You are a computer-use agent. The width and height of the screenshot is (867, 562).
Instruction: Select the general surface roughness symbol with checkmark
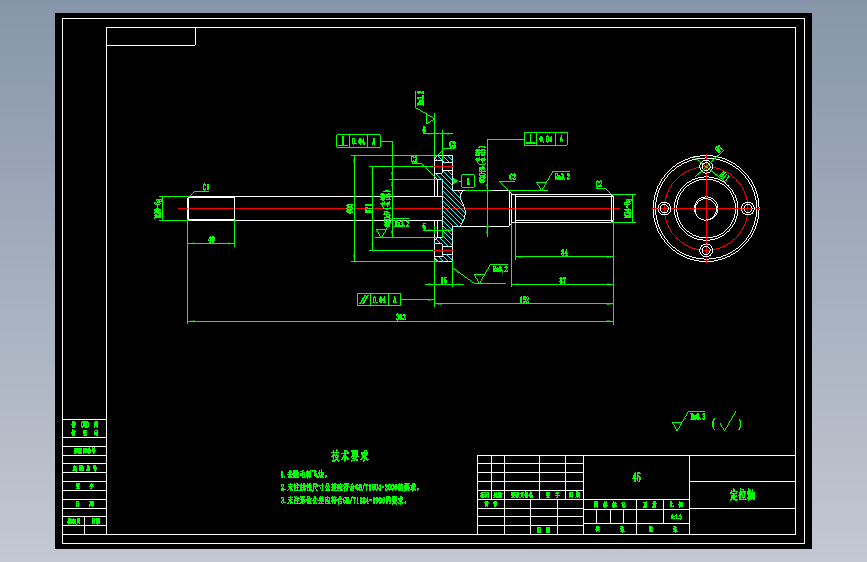(707, 422)
